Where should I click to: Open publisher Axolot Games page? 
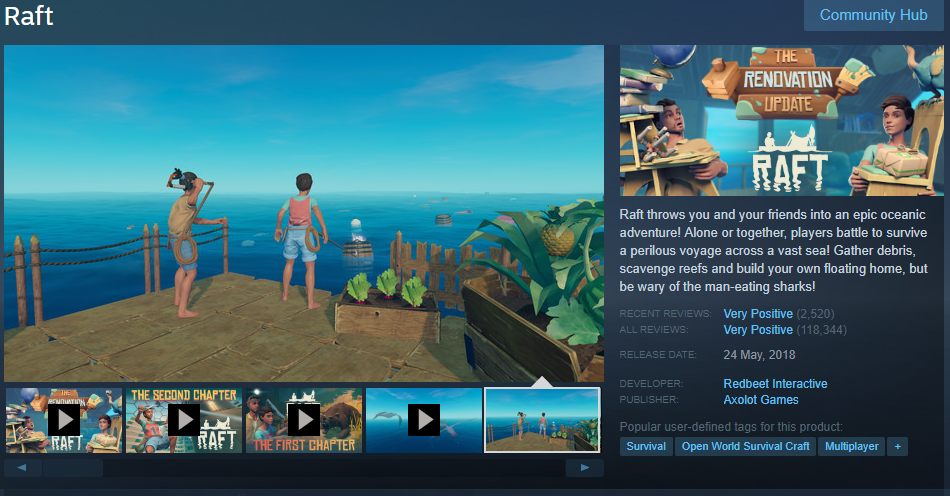761,400
